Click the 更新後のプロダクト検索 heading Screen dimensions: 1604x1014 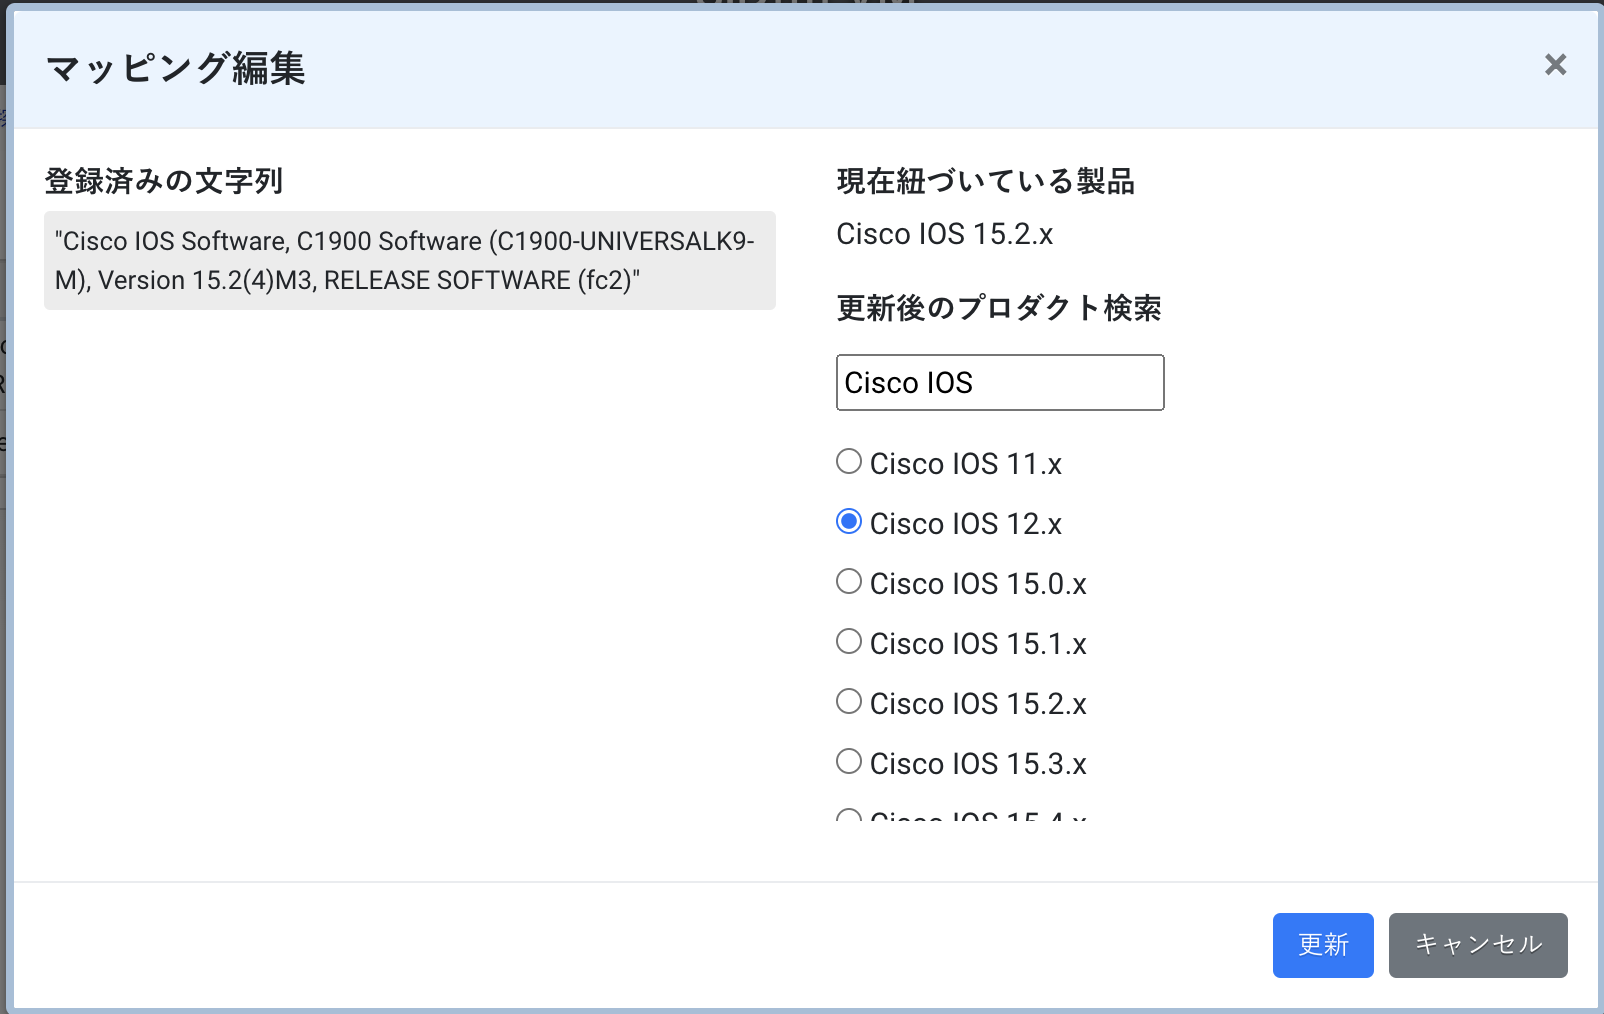click(999, 308)
